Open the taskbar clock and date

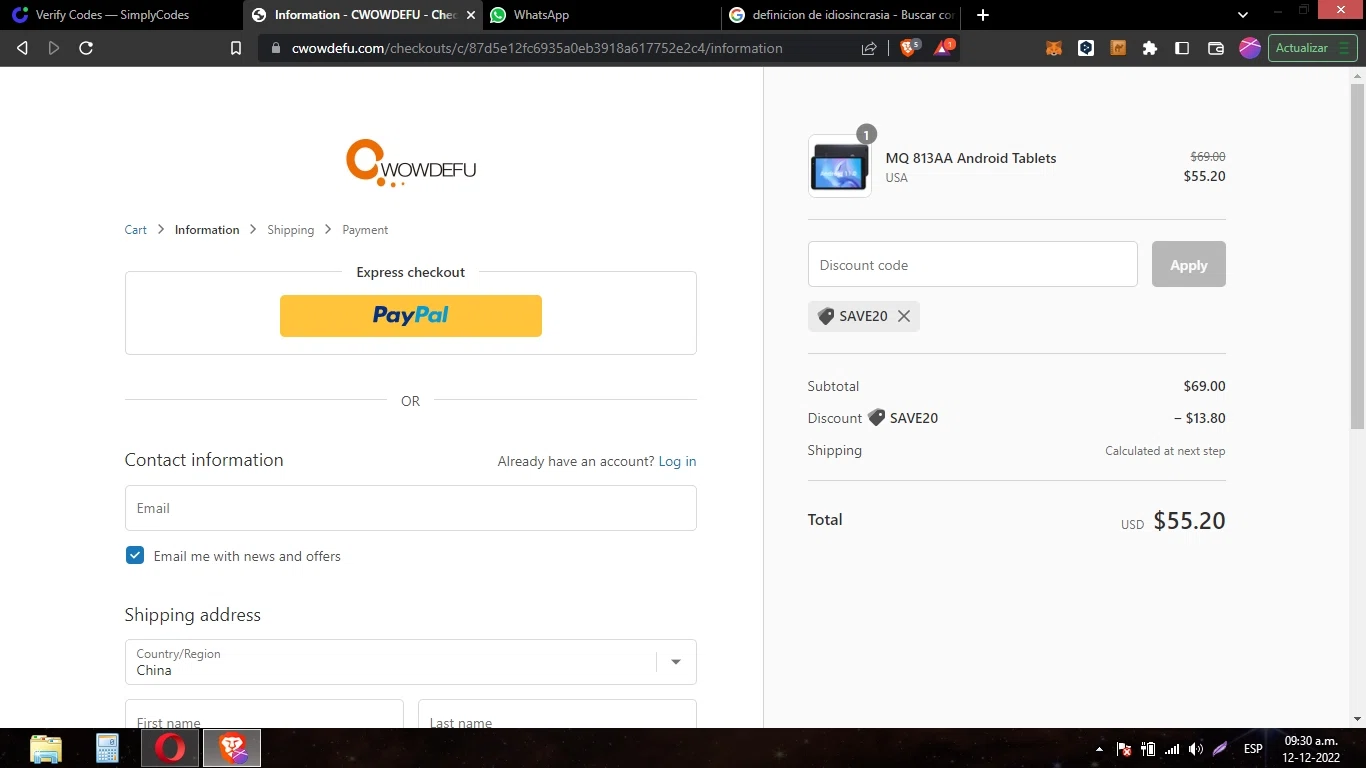[1311, 749]
